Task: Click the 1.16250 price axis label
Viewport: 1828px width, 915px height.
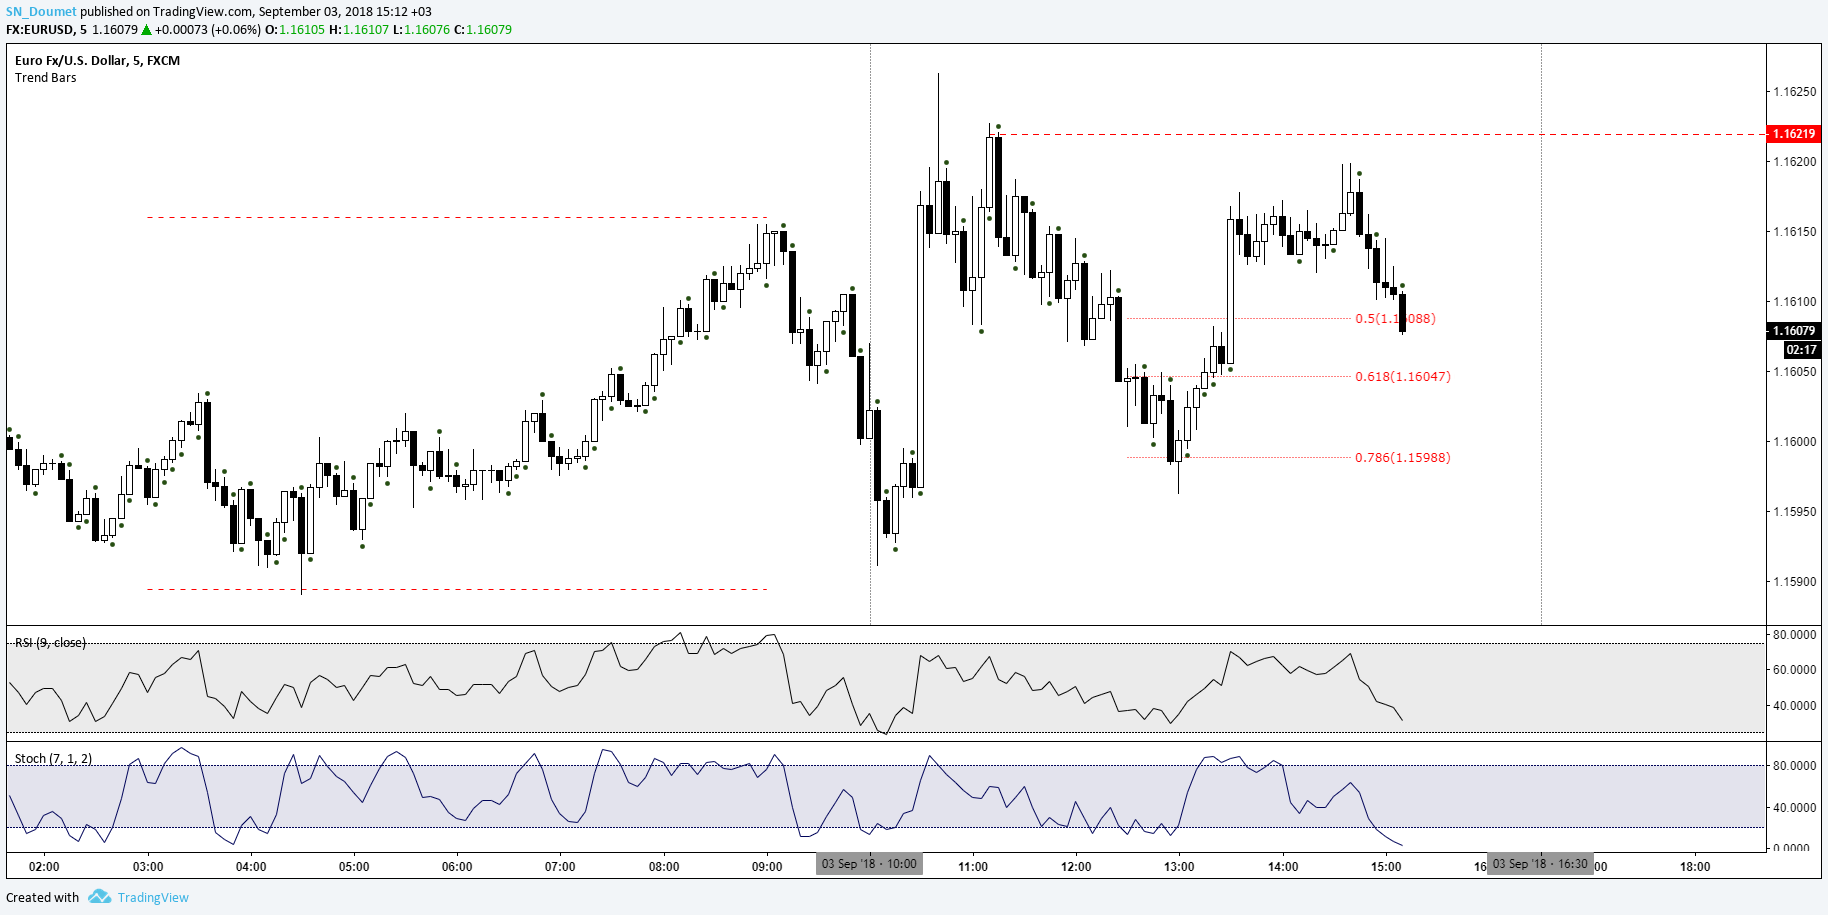Action: point(1794,92)
